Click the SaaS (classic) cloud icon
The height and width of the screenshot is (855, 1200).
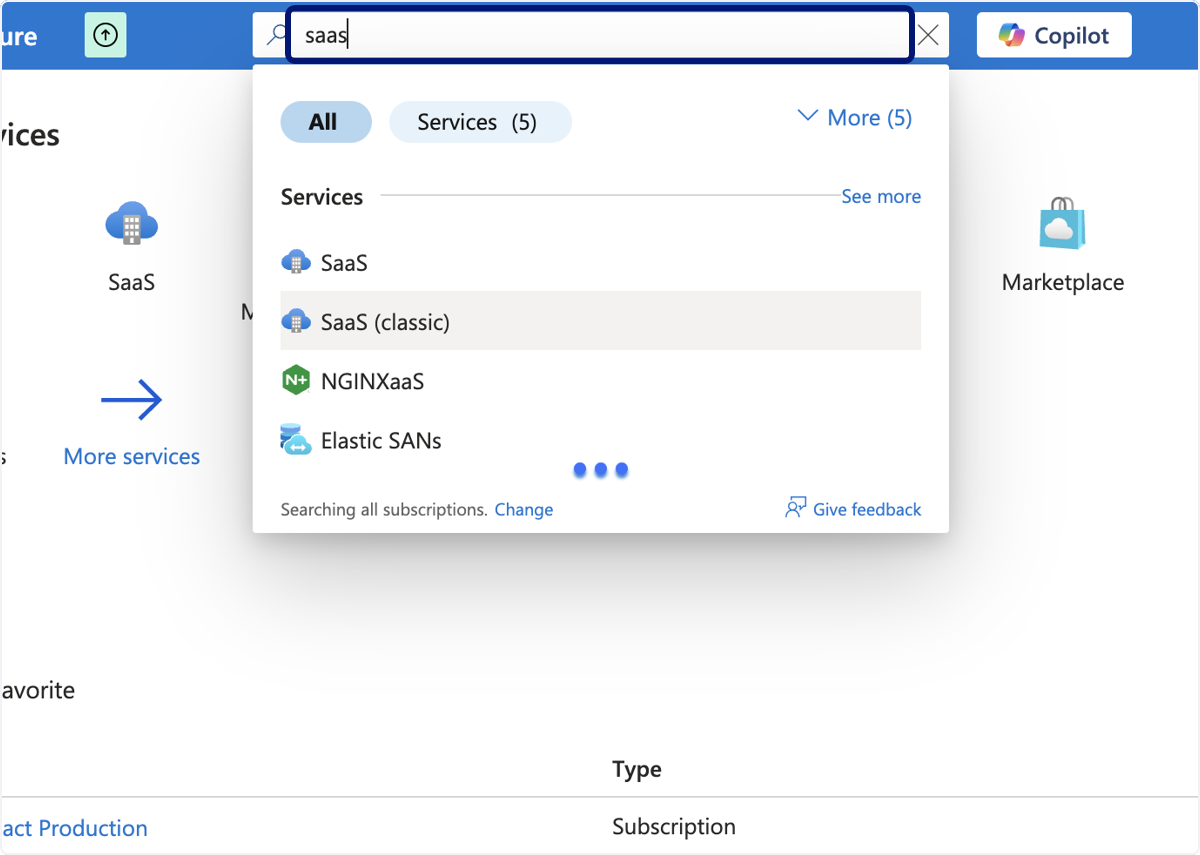[x=296, y=321]
